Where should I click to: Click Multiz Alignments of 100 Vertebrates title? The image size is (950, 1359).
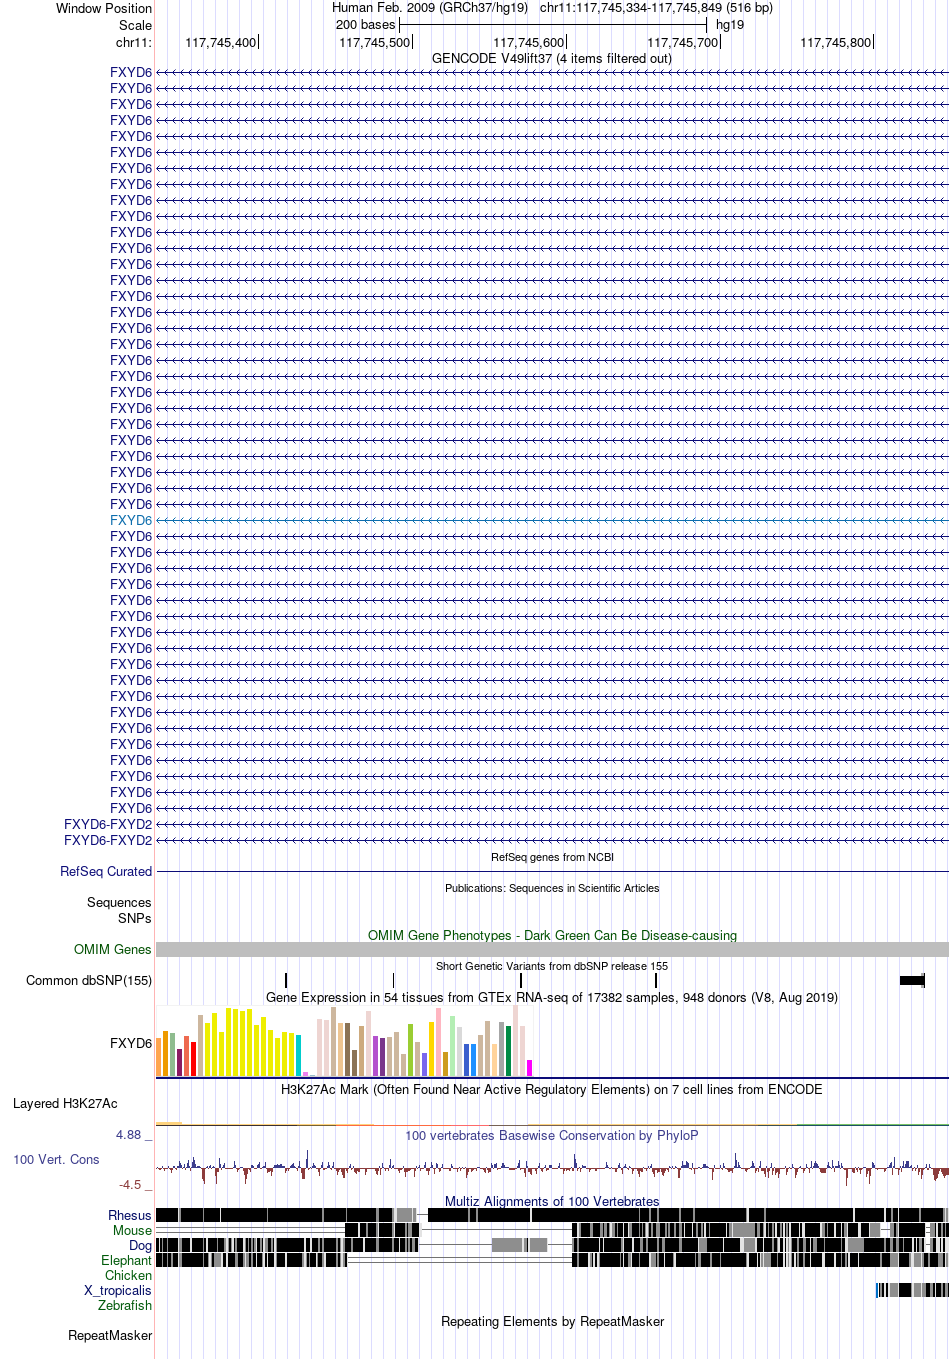click(x=552, y=1202)
